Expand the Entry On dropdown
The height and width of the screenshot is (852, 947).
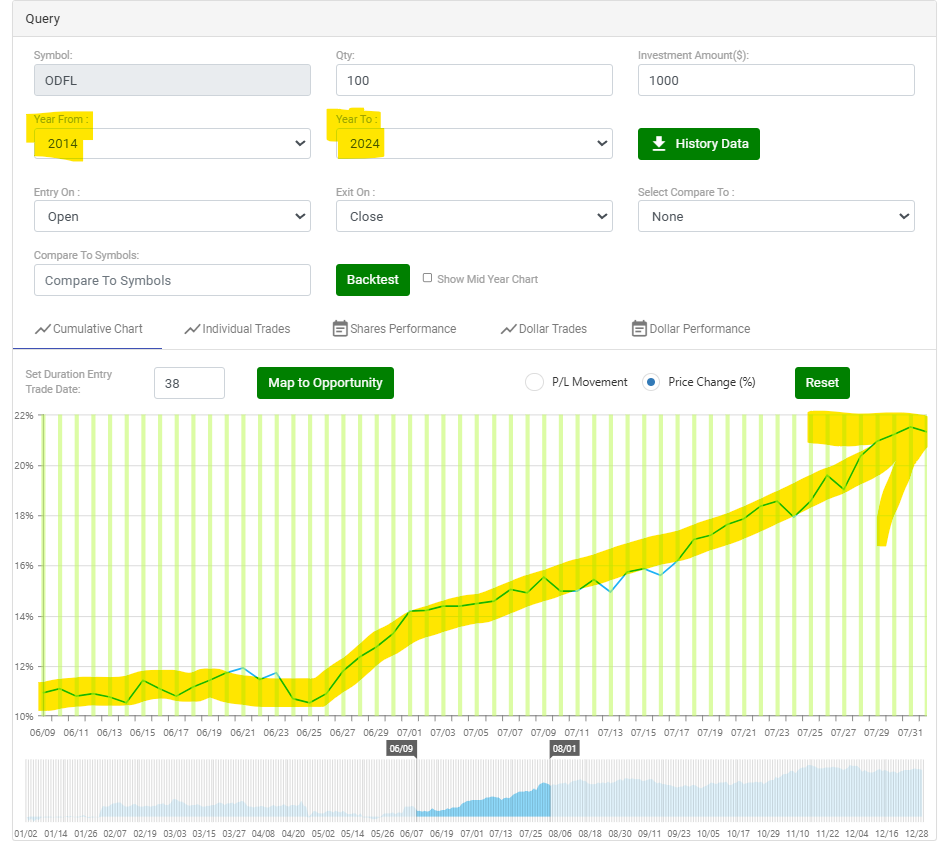pyautogui.click(x=172, y=216)
